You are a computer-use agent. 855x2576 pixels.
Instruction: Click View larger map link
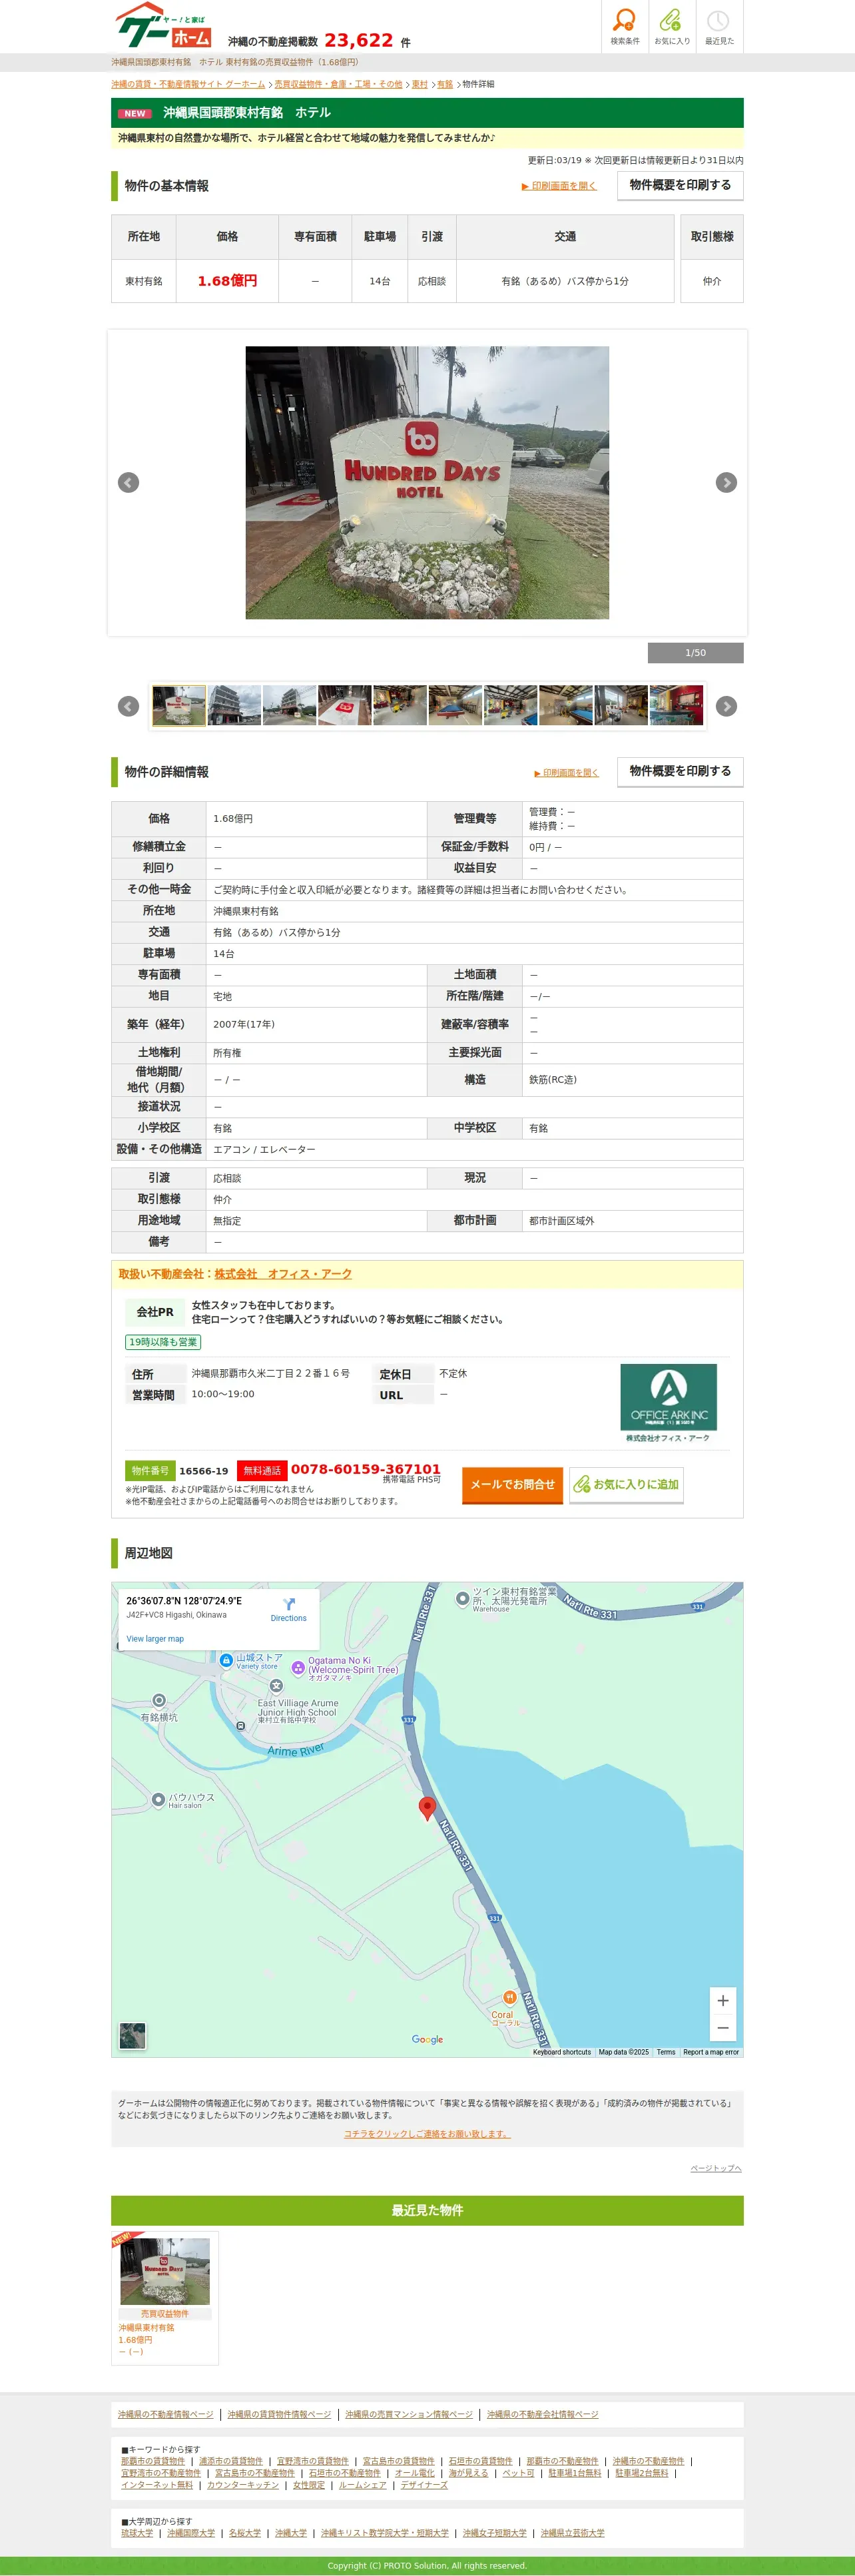coord(155,1639)
